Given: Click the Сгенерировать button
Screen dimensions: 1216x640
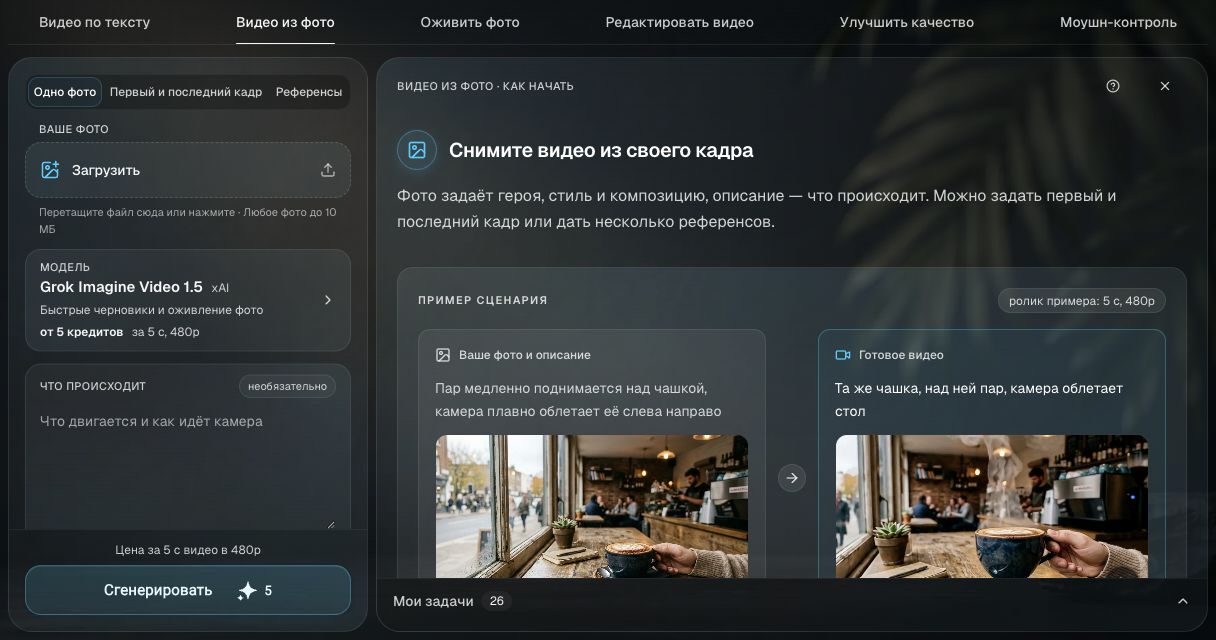Looking at the screenshot, I should coord(188,590).
